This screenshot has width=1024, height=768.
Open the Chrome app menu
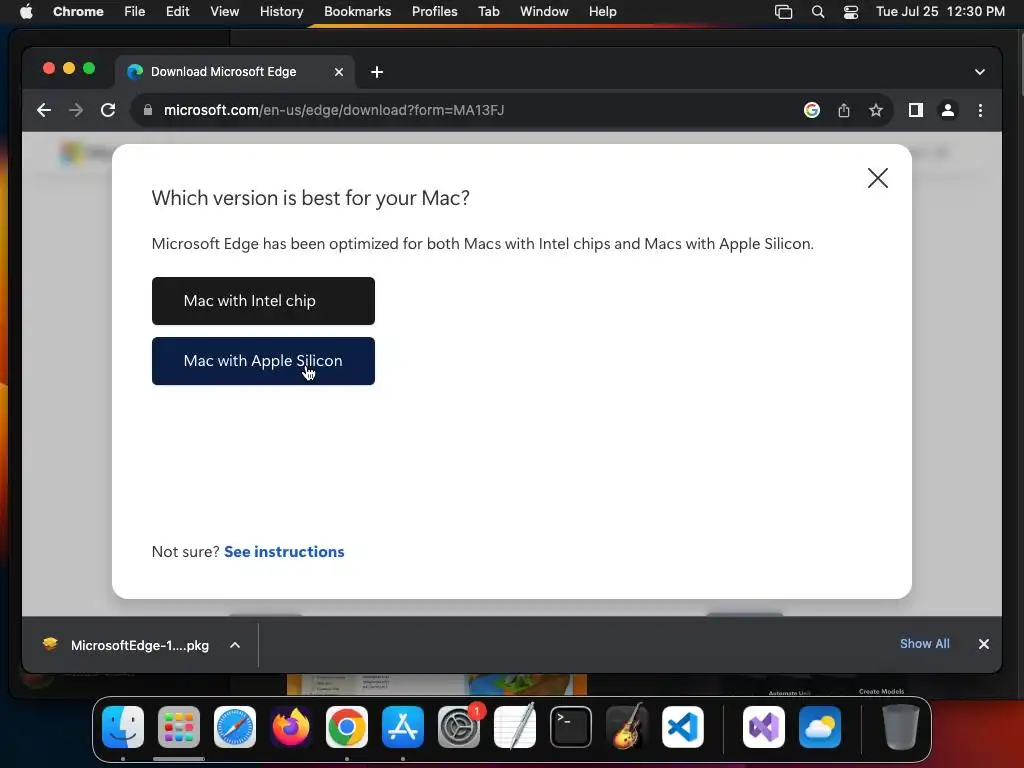(x=78, y=12)
